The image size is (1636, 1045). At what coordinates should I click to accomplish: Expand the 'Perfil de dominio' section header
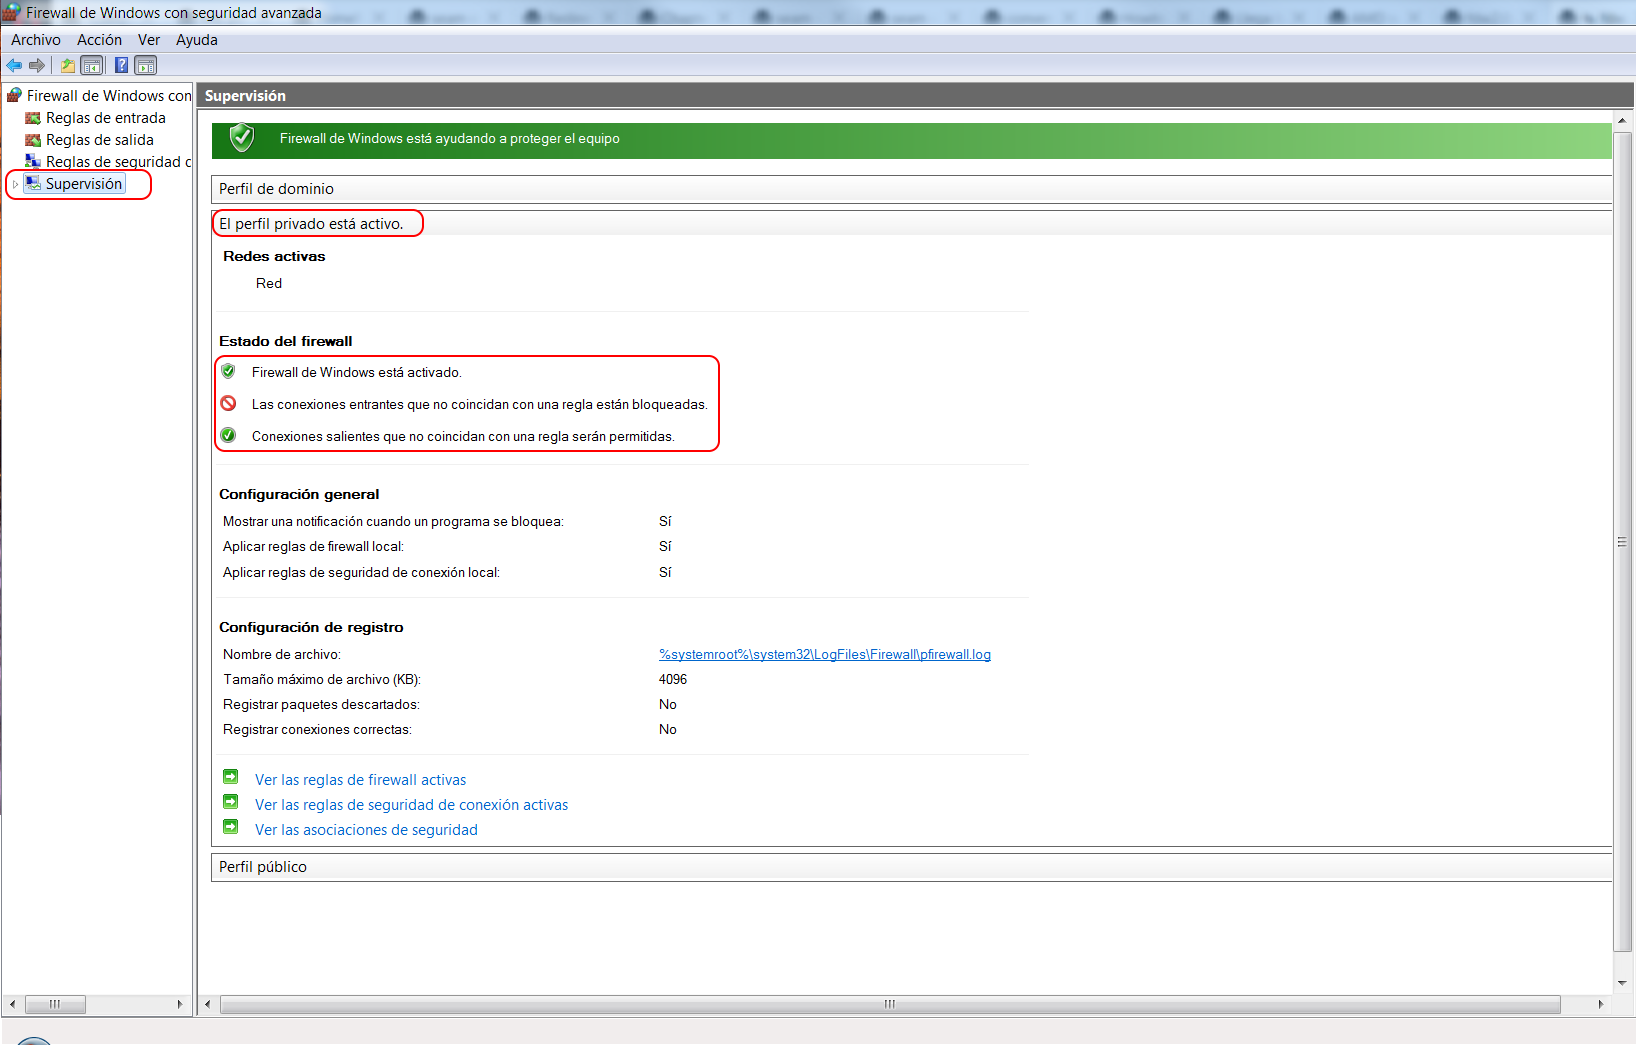pyautogui.click(x=911, y=189)
